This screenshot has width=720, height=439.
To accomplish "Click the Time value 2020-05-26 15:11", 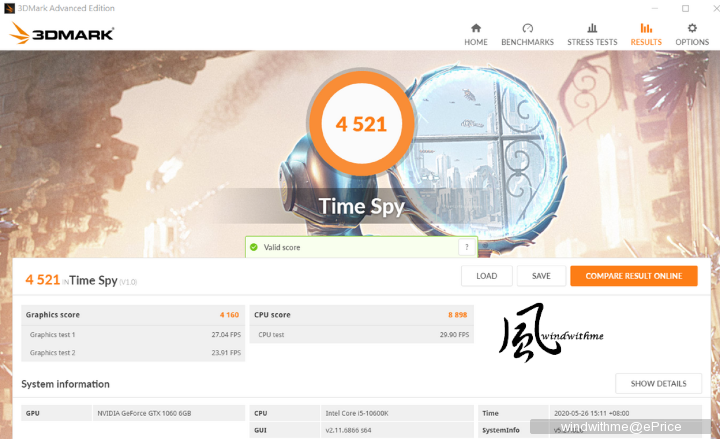I will coord(591,413).
